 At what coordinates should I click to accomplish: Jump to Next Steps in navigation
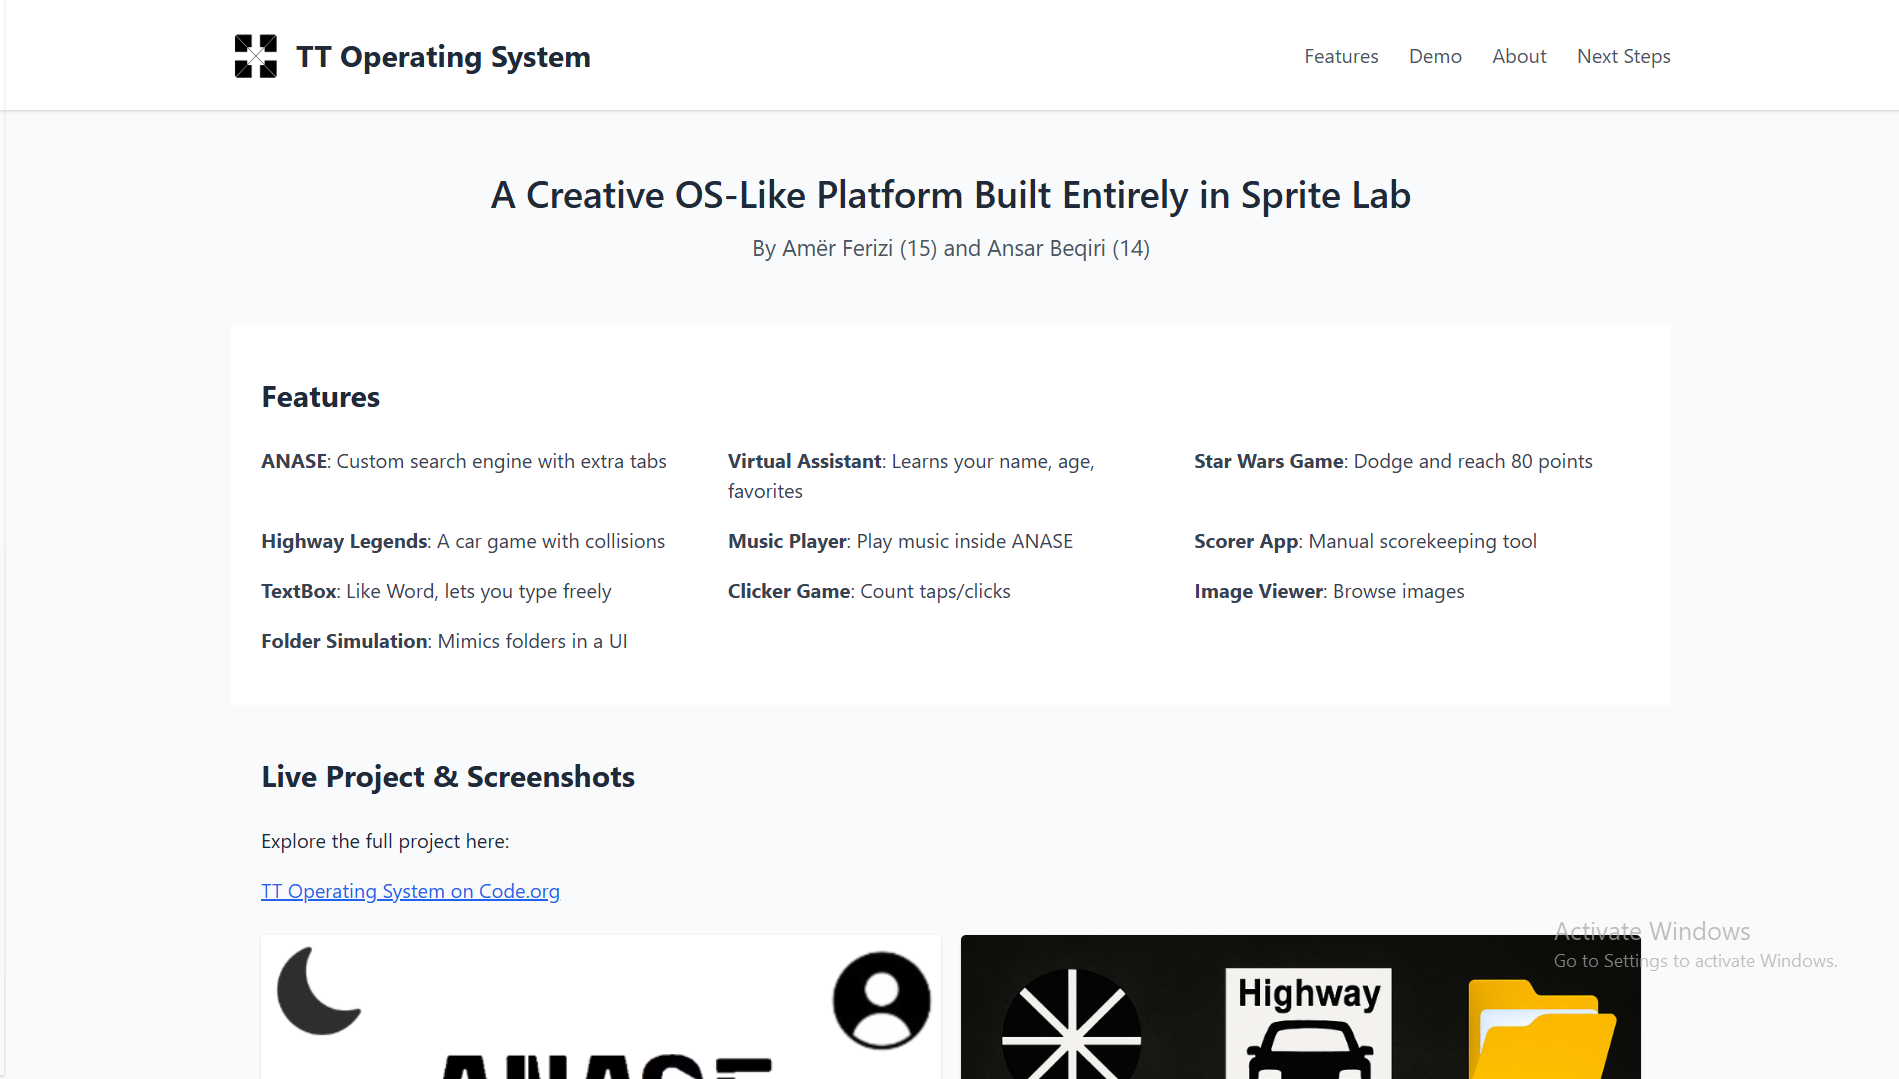coord(1623,56)
